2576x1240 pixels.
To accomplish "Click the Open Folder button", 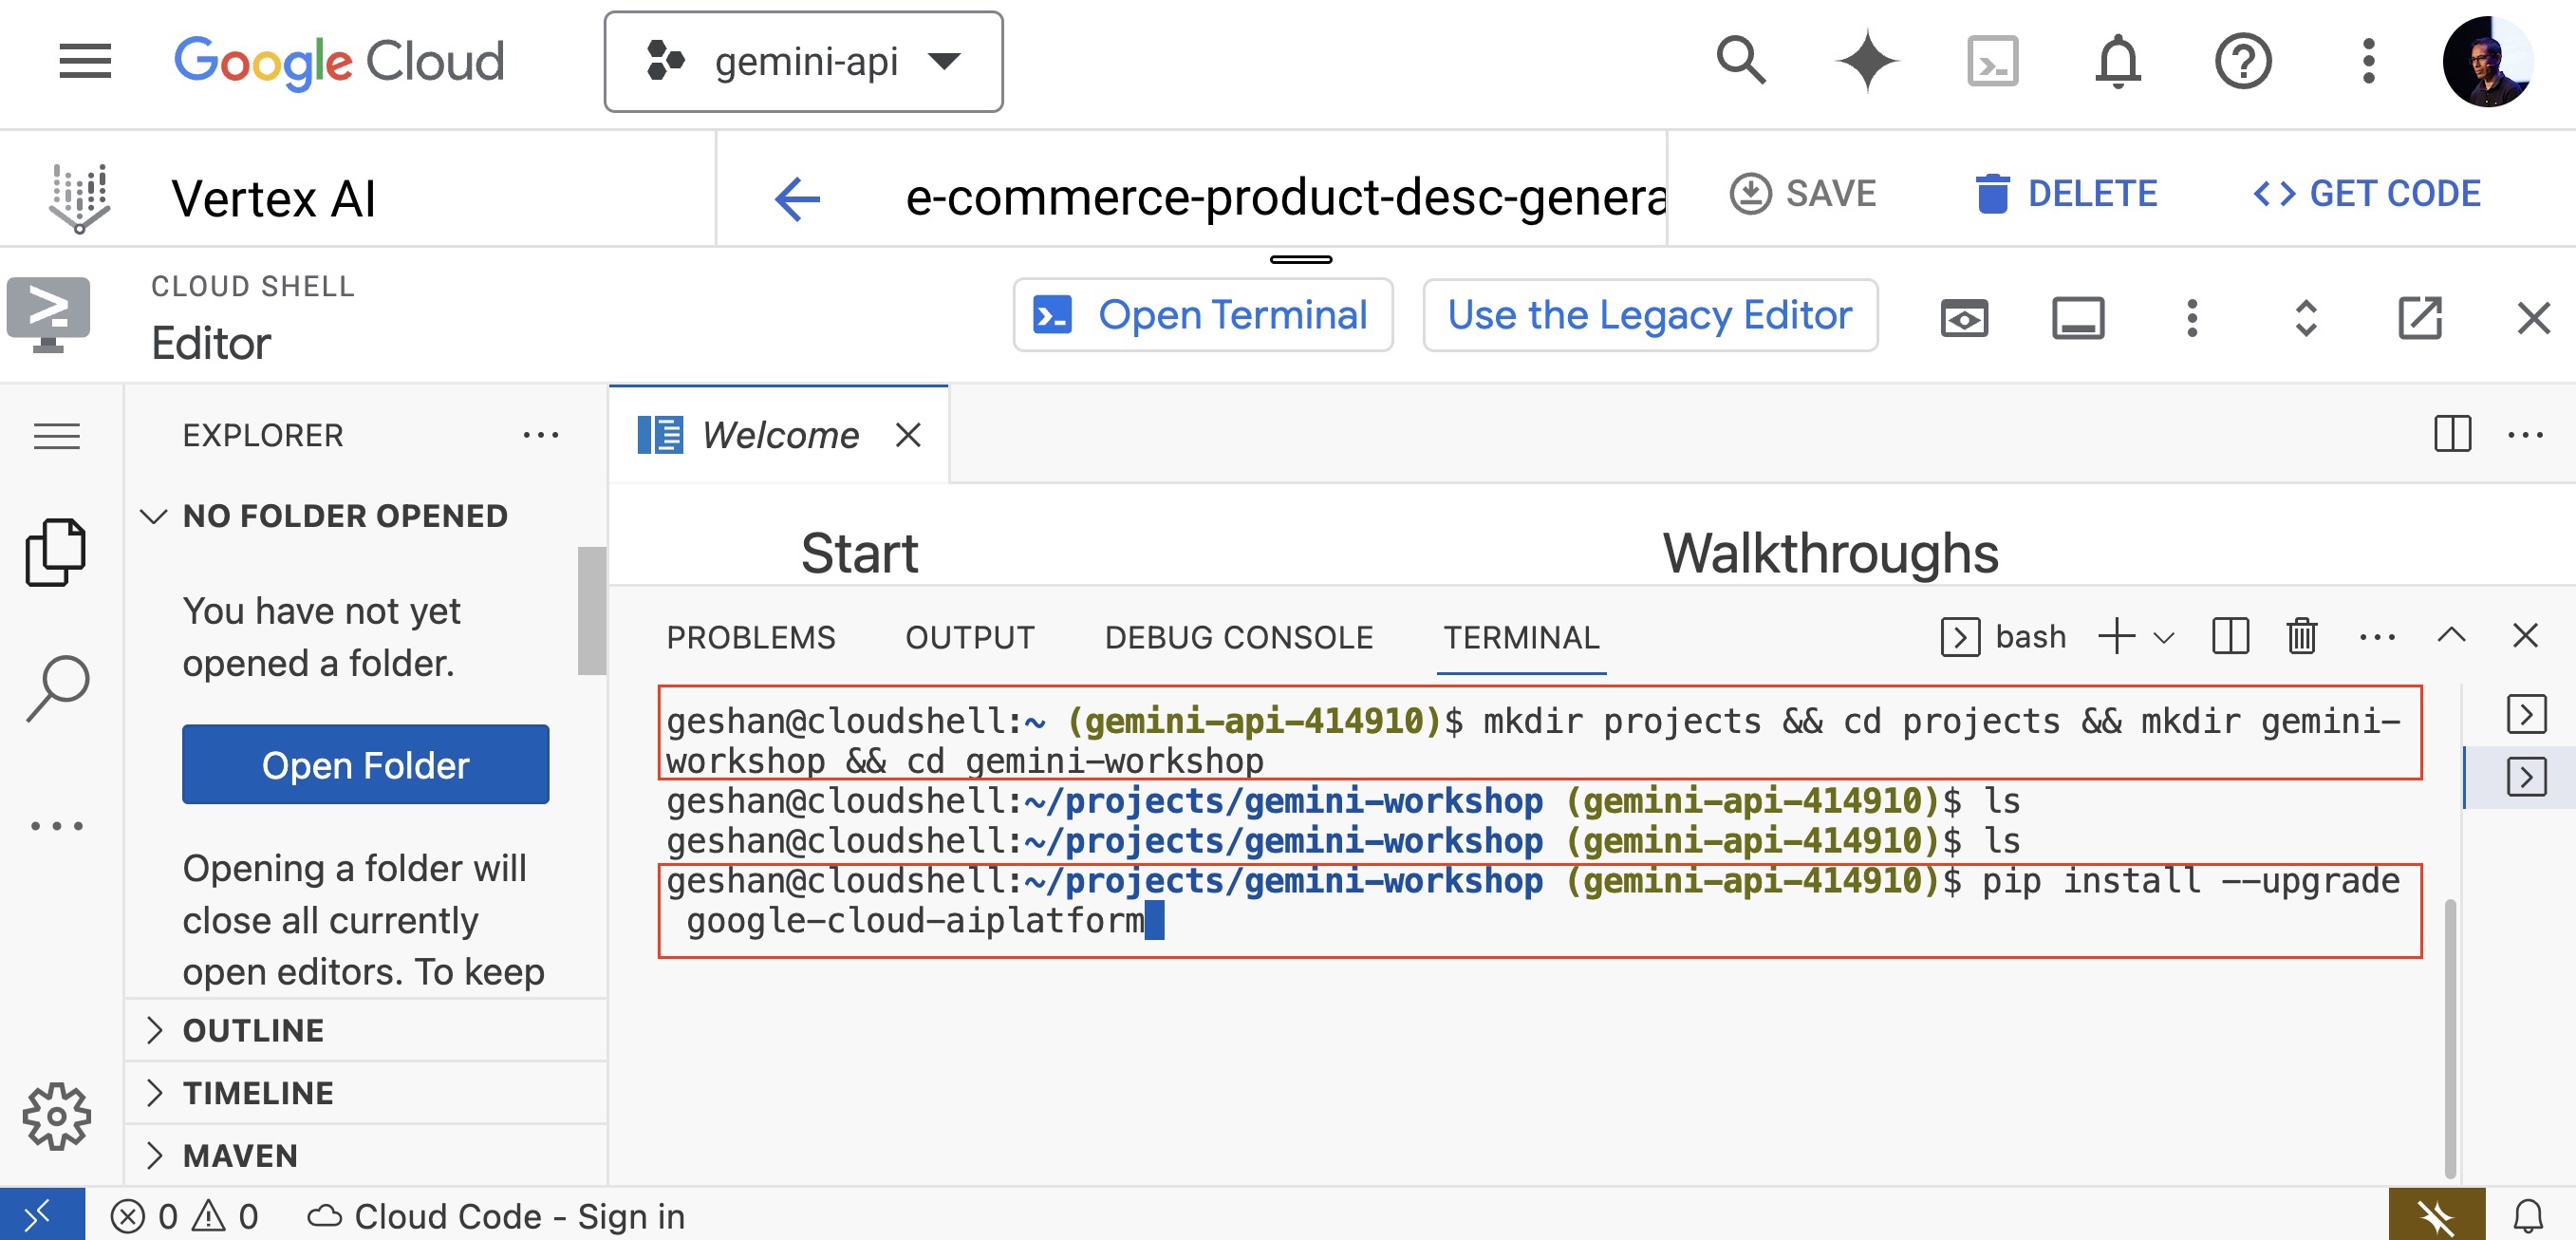I will click(365, 764).
